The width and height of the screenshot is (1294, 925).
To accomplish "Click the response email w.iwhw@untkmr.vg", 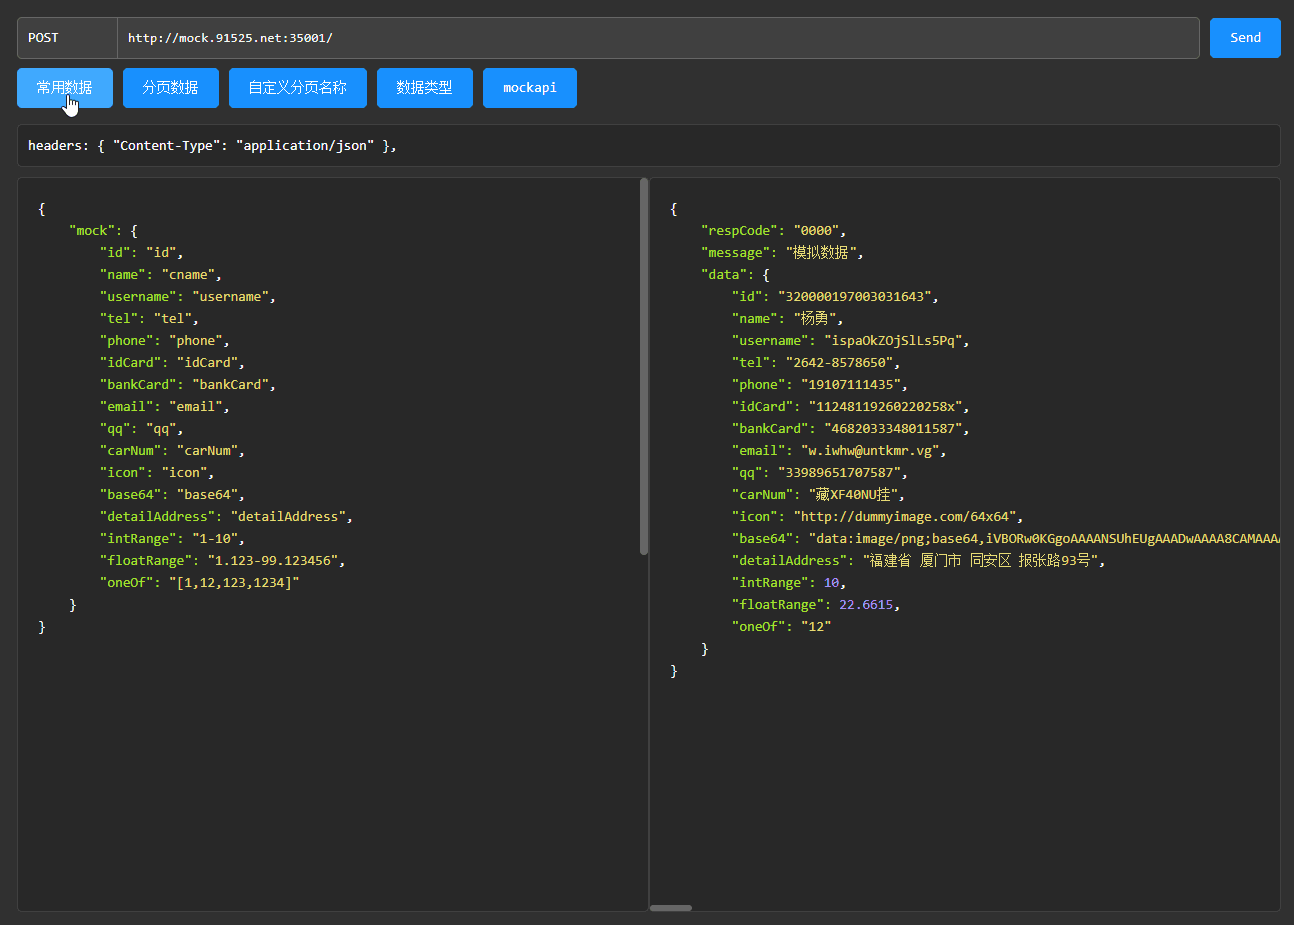I will (x=870, y=451).
